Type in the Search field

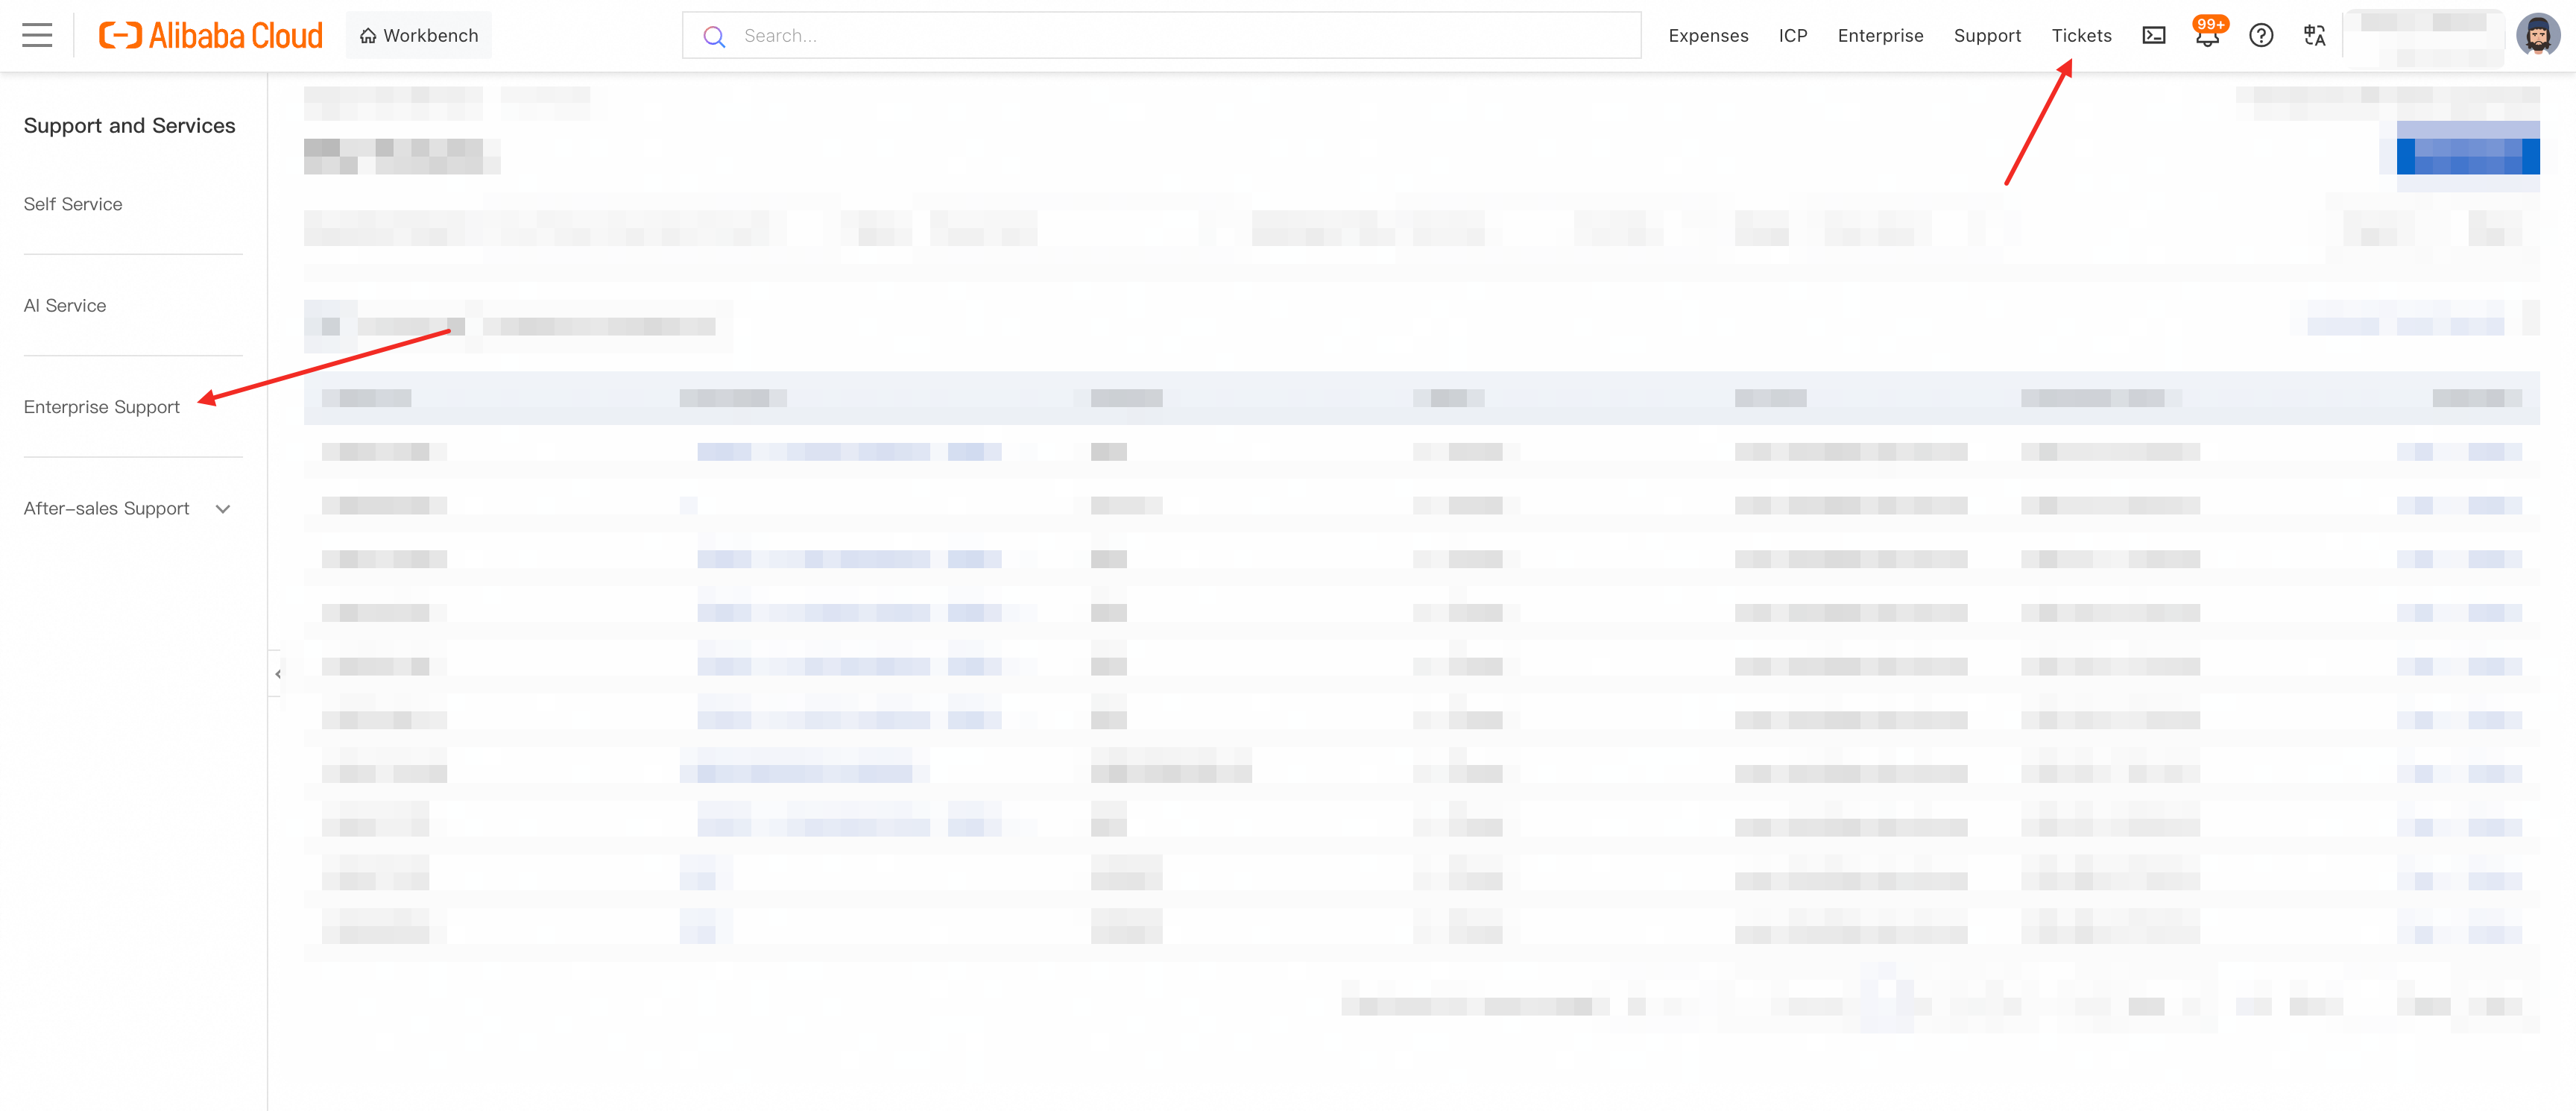click(x=1180, y=36)
